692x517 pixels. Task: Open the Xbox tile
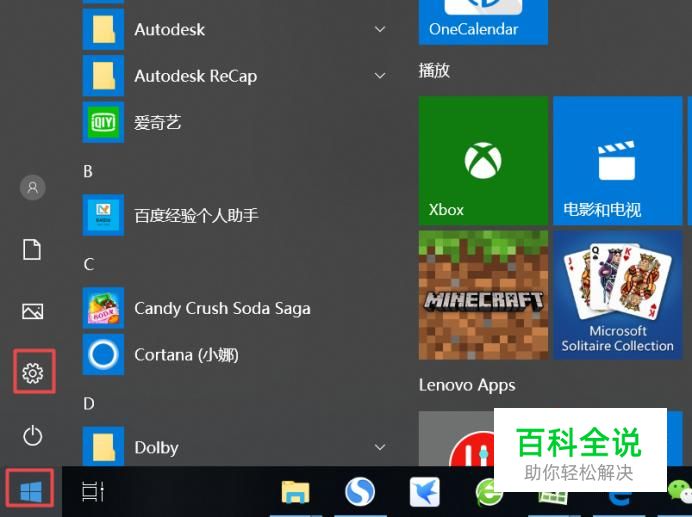click(x=483, y=161)
